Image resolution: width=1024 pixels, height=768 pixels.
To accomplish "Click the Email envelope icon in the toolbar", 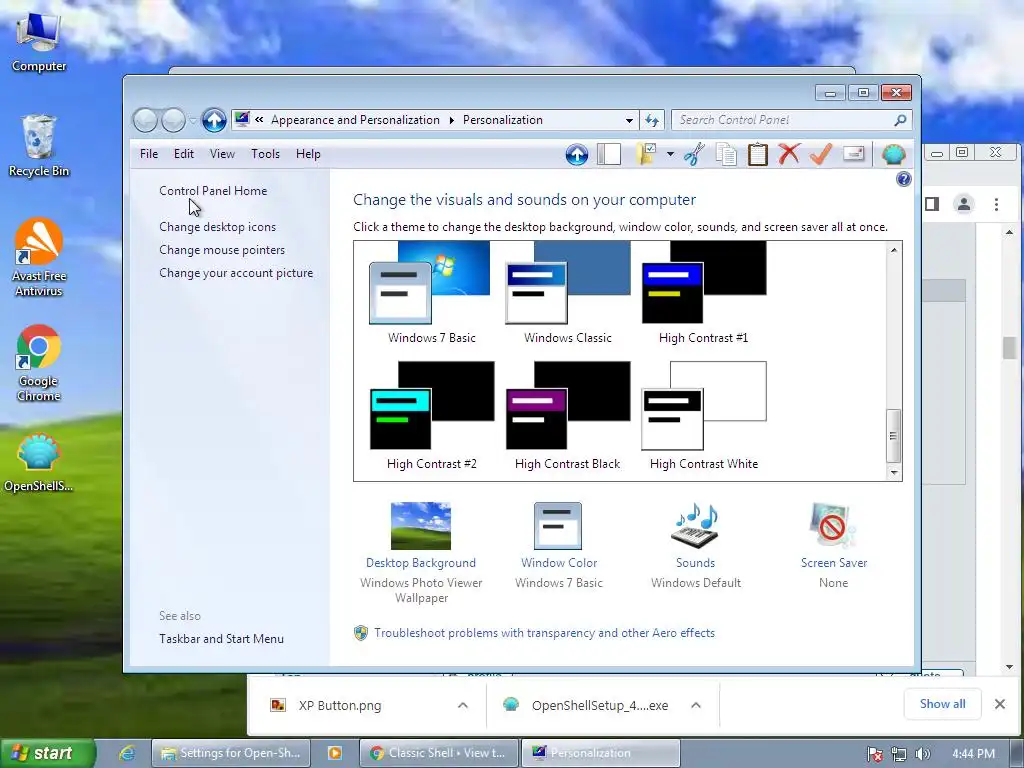I will pos(854,153).
